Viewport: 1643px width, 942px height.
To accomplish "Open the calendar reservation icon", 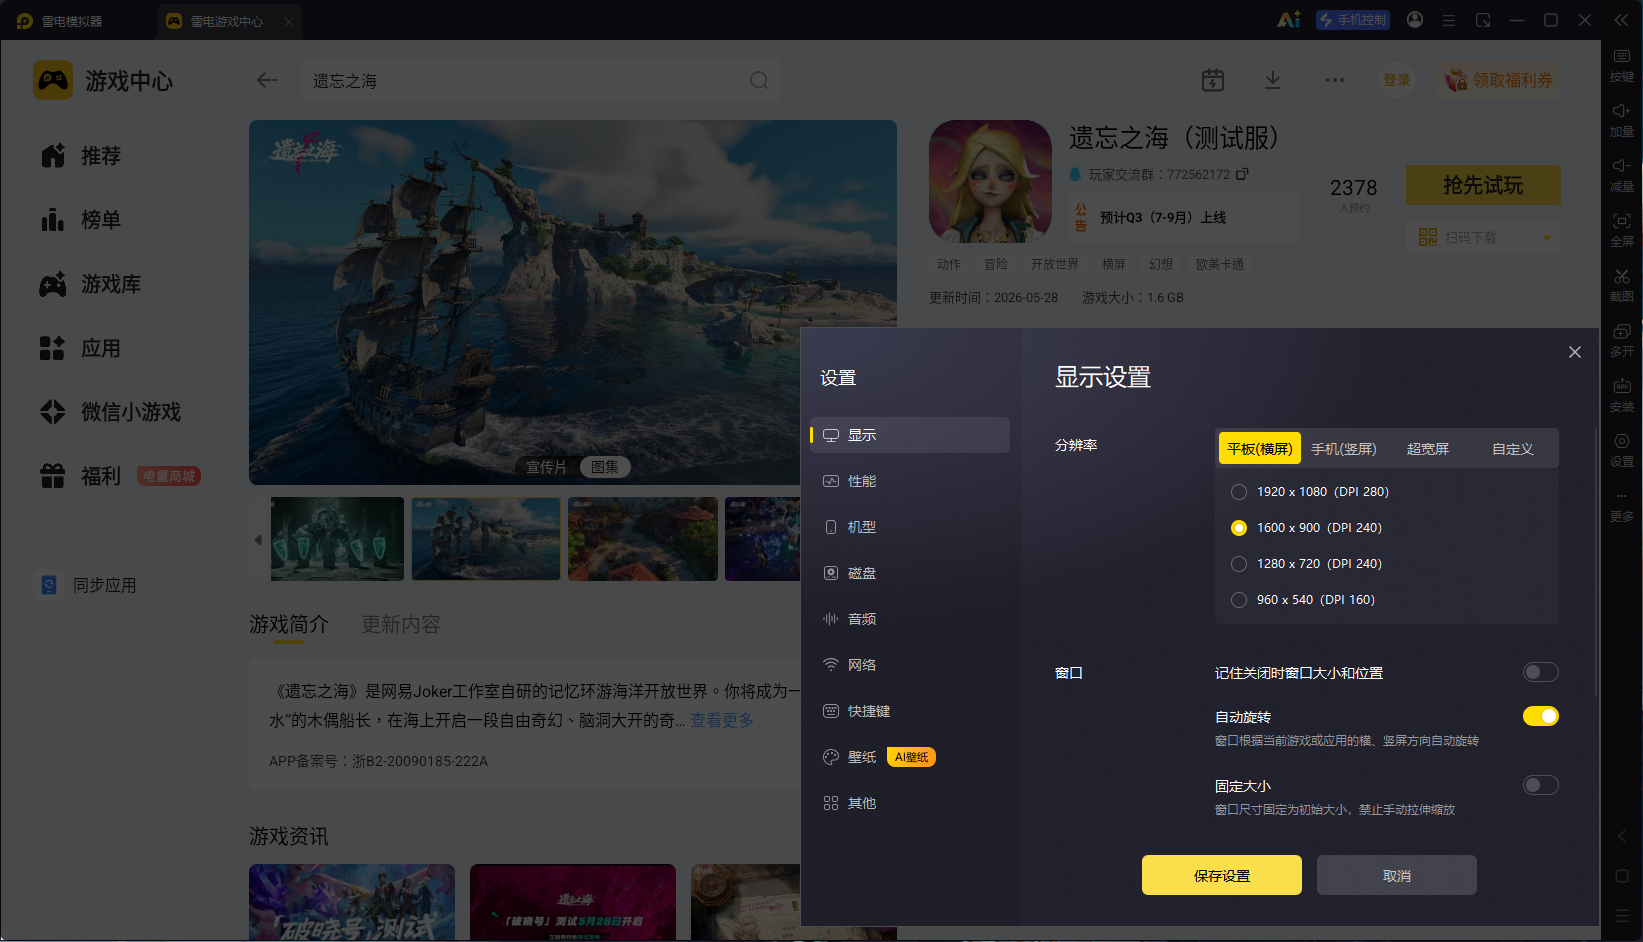I will pyautogui.click(x=1213, y=80).
